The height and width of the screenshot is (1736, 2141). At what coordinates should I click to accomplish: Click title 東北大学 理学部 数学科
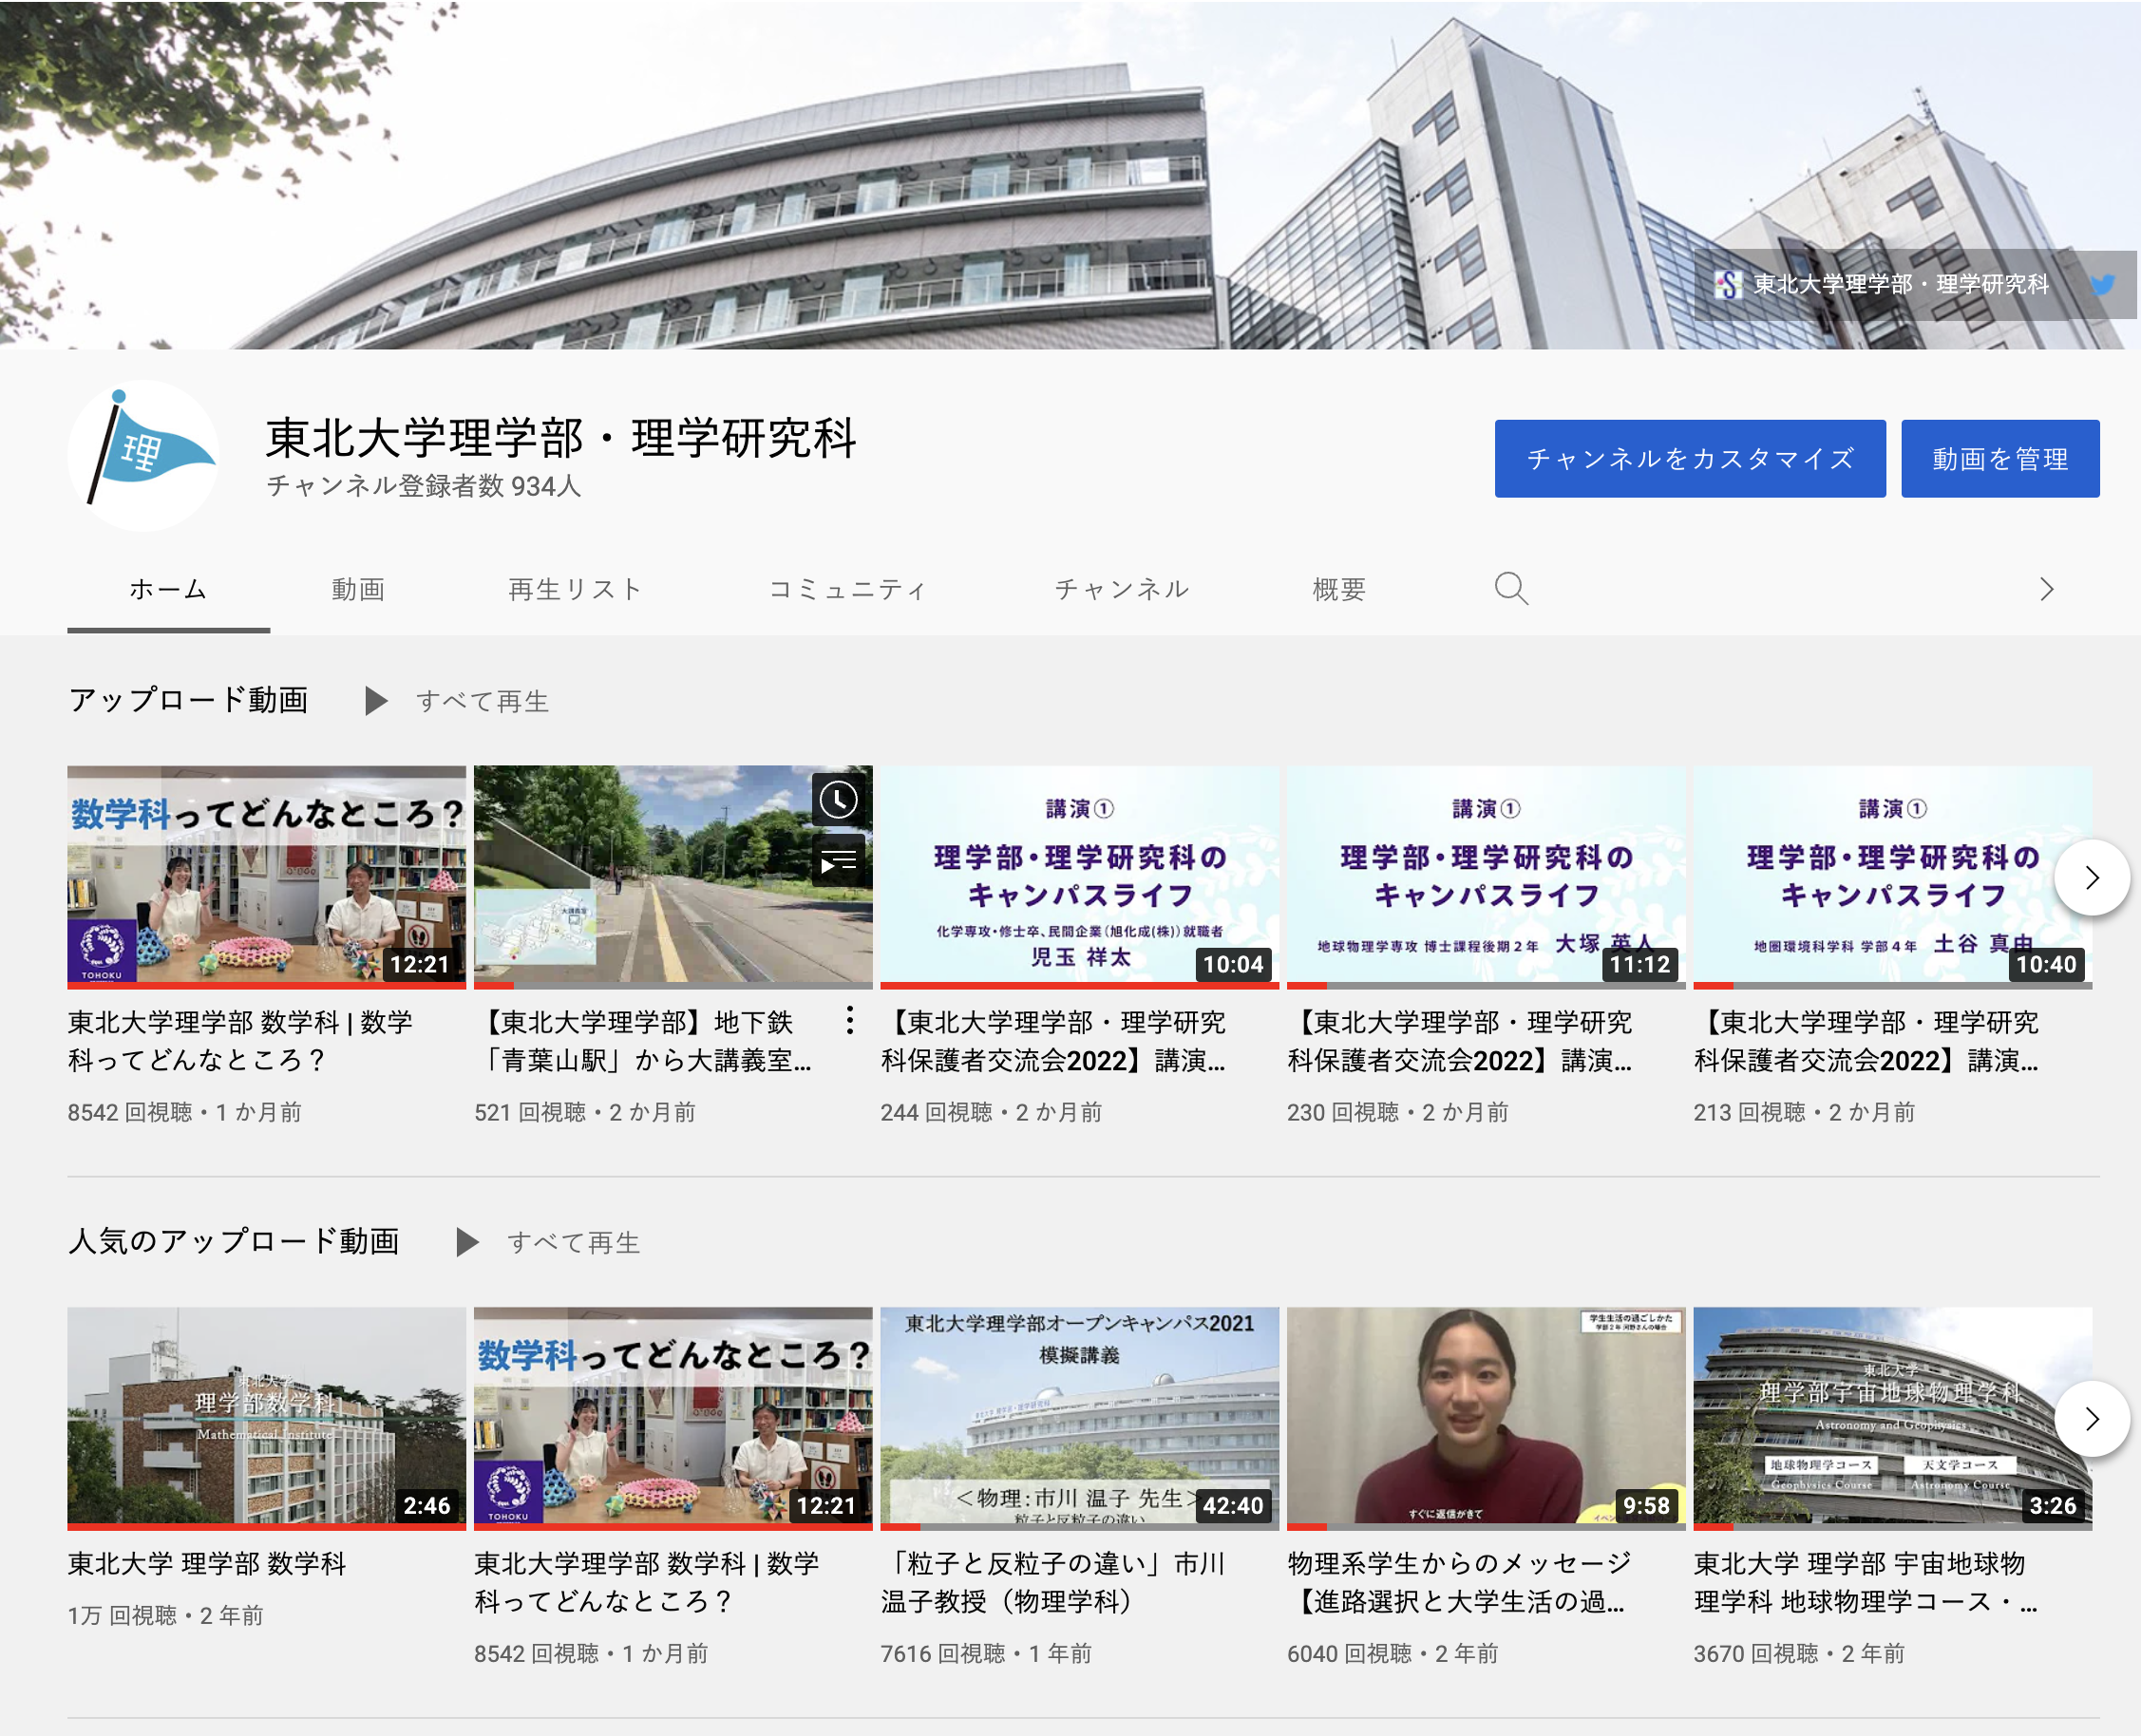coord(207,1563)
